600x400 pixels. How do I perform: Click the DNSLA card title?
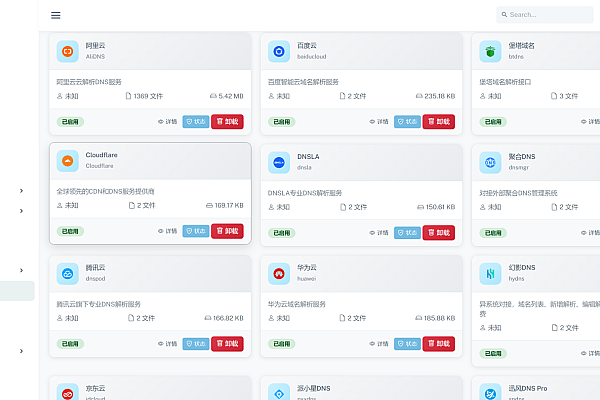point(308,157)
